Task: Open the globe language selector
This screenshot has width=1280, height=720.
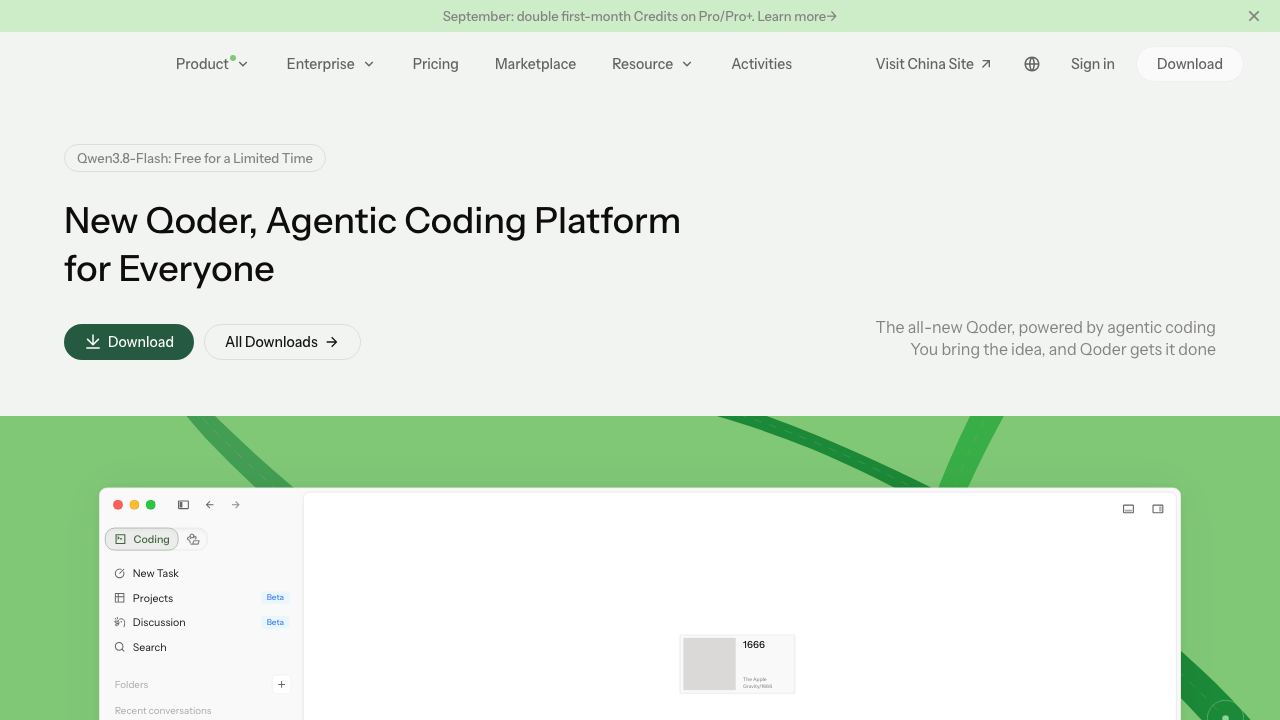Action: click(x=1032, y=64)
